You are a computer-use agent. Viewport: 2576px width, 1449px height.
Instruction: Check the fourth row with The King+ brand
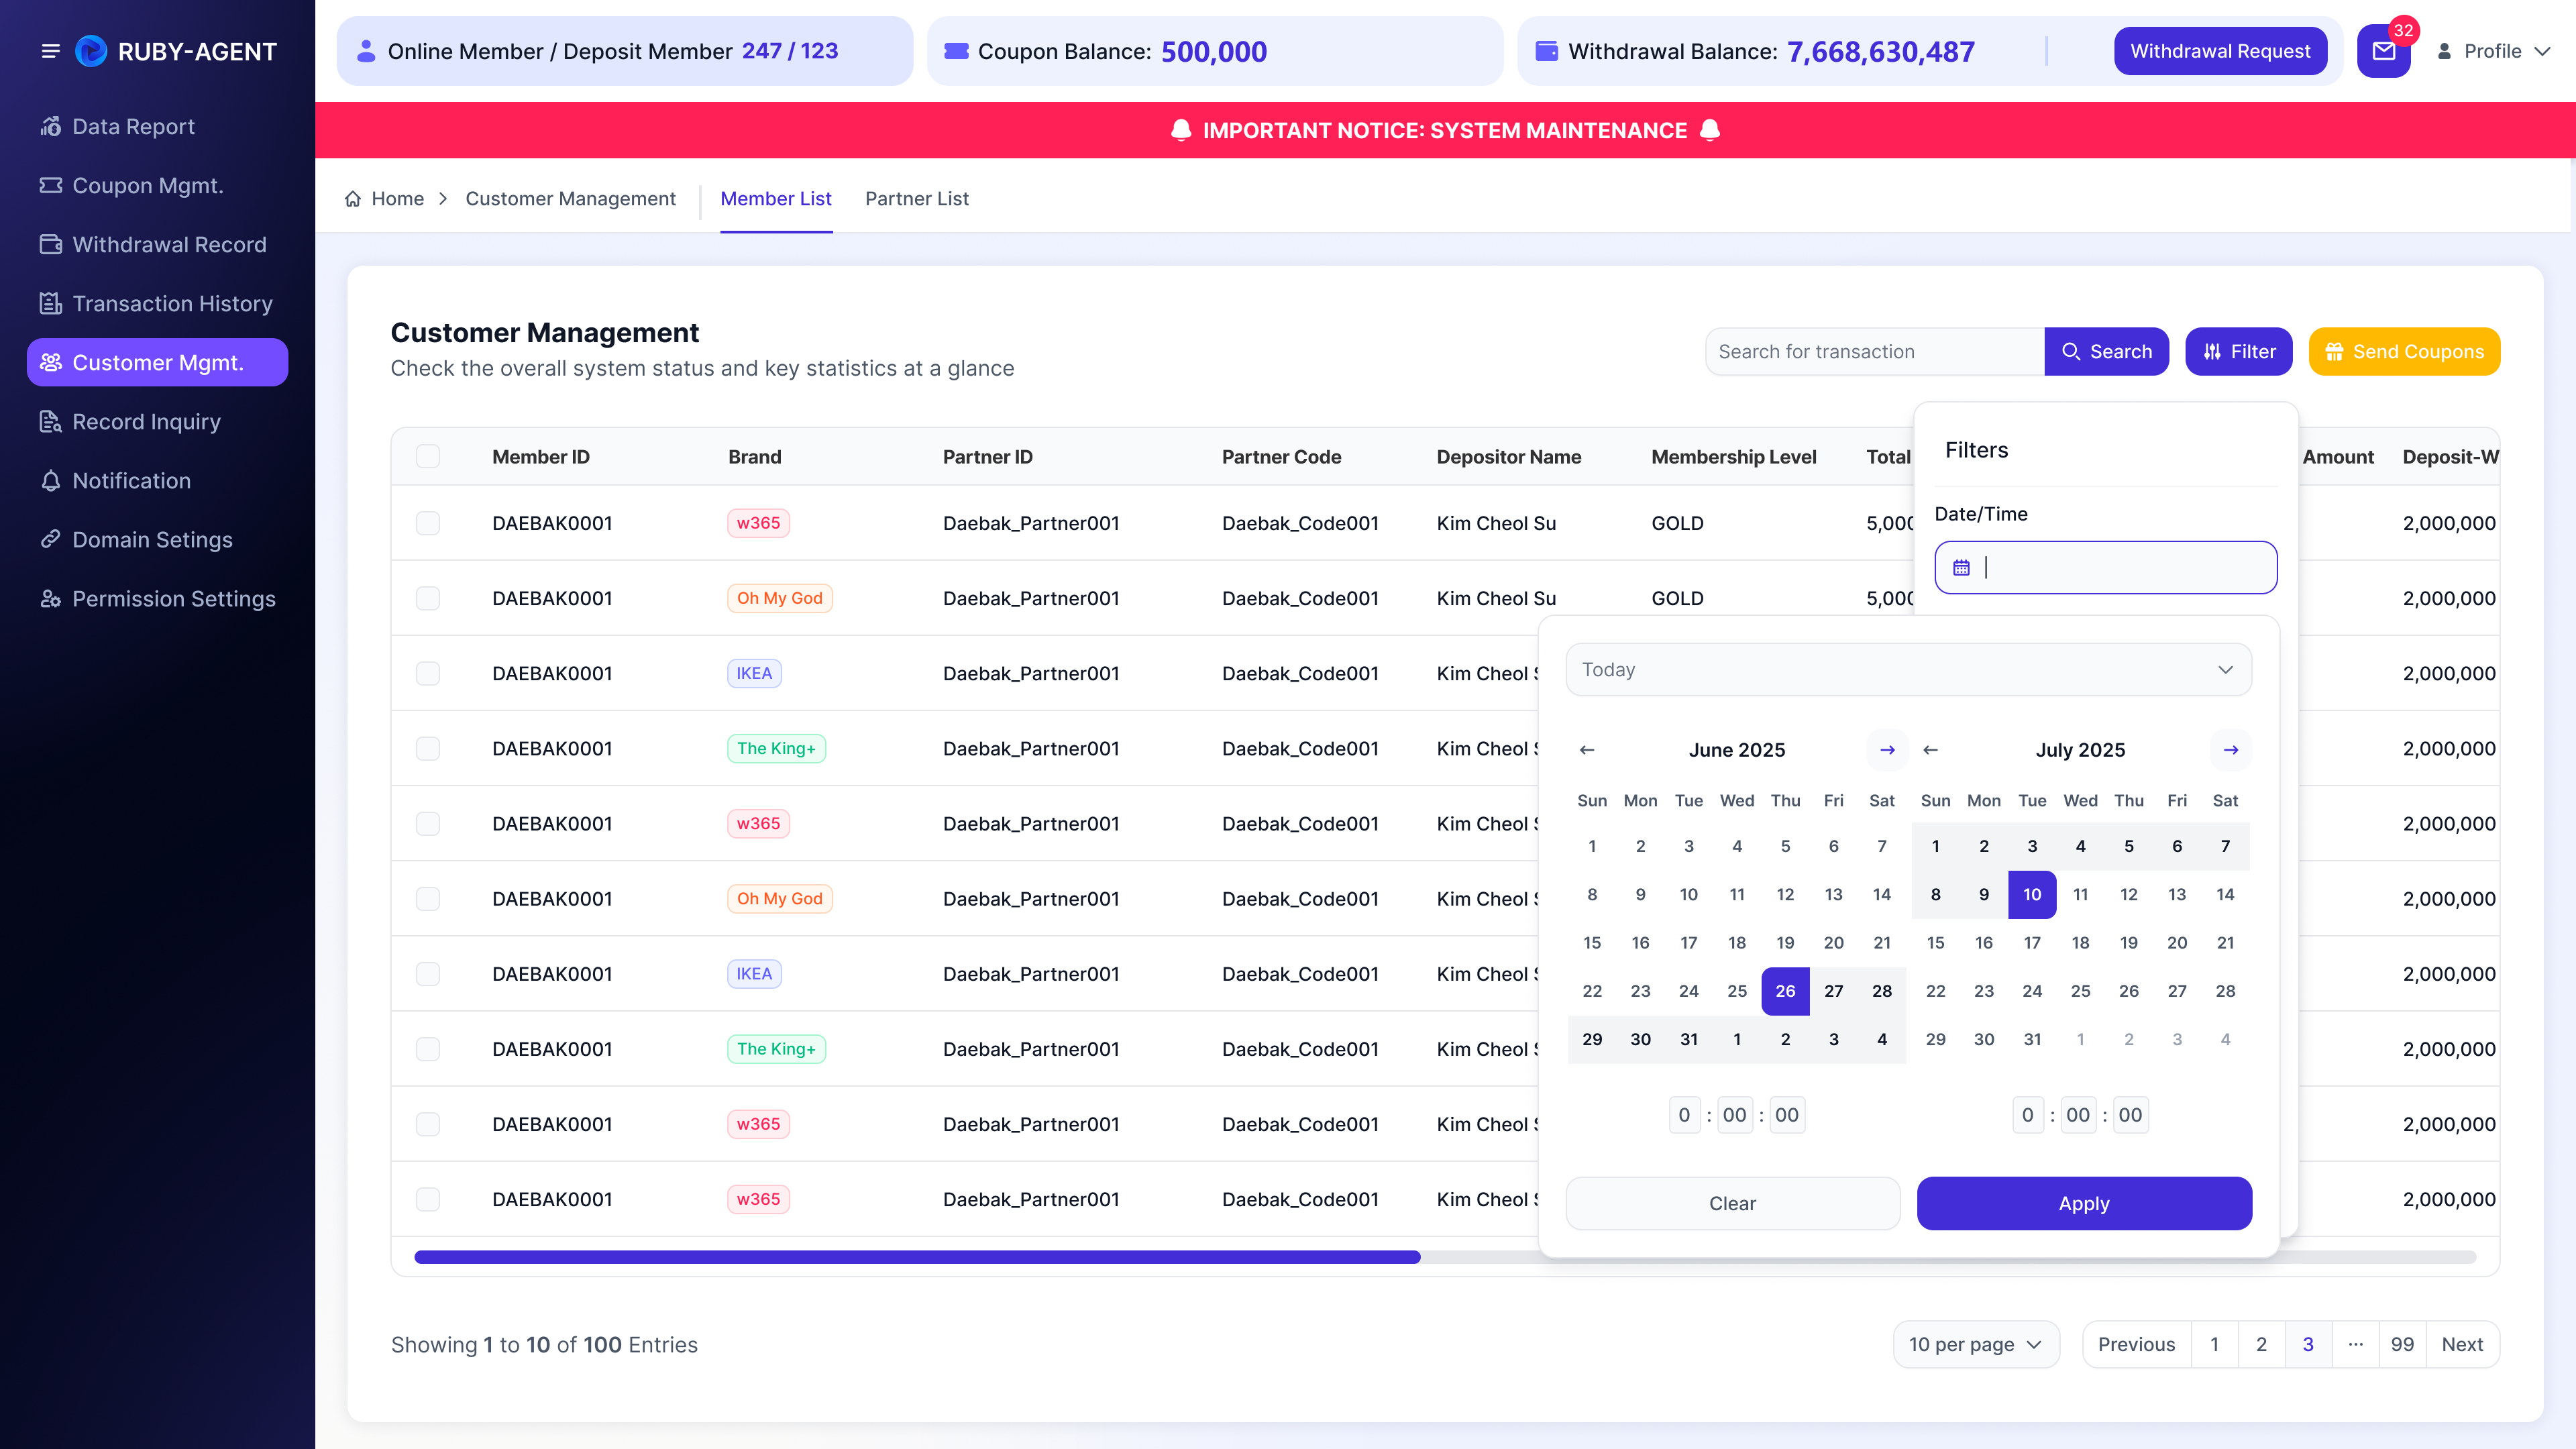pyautogui.click(x=428, y=748)
